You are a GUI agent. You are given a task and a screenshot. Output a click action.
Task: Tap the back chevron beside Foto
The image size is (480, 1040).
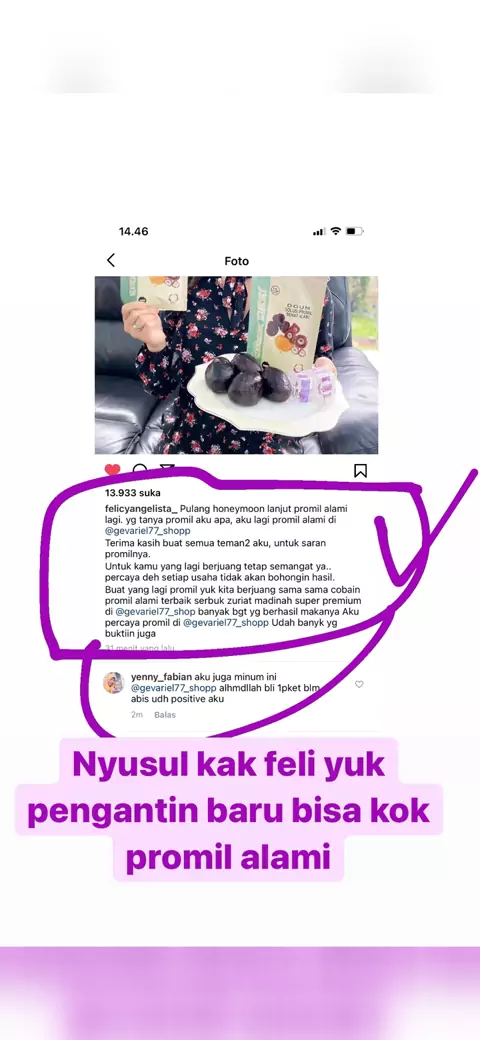point(111,261)
